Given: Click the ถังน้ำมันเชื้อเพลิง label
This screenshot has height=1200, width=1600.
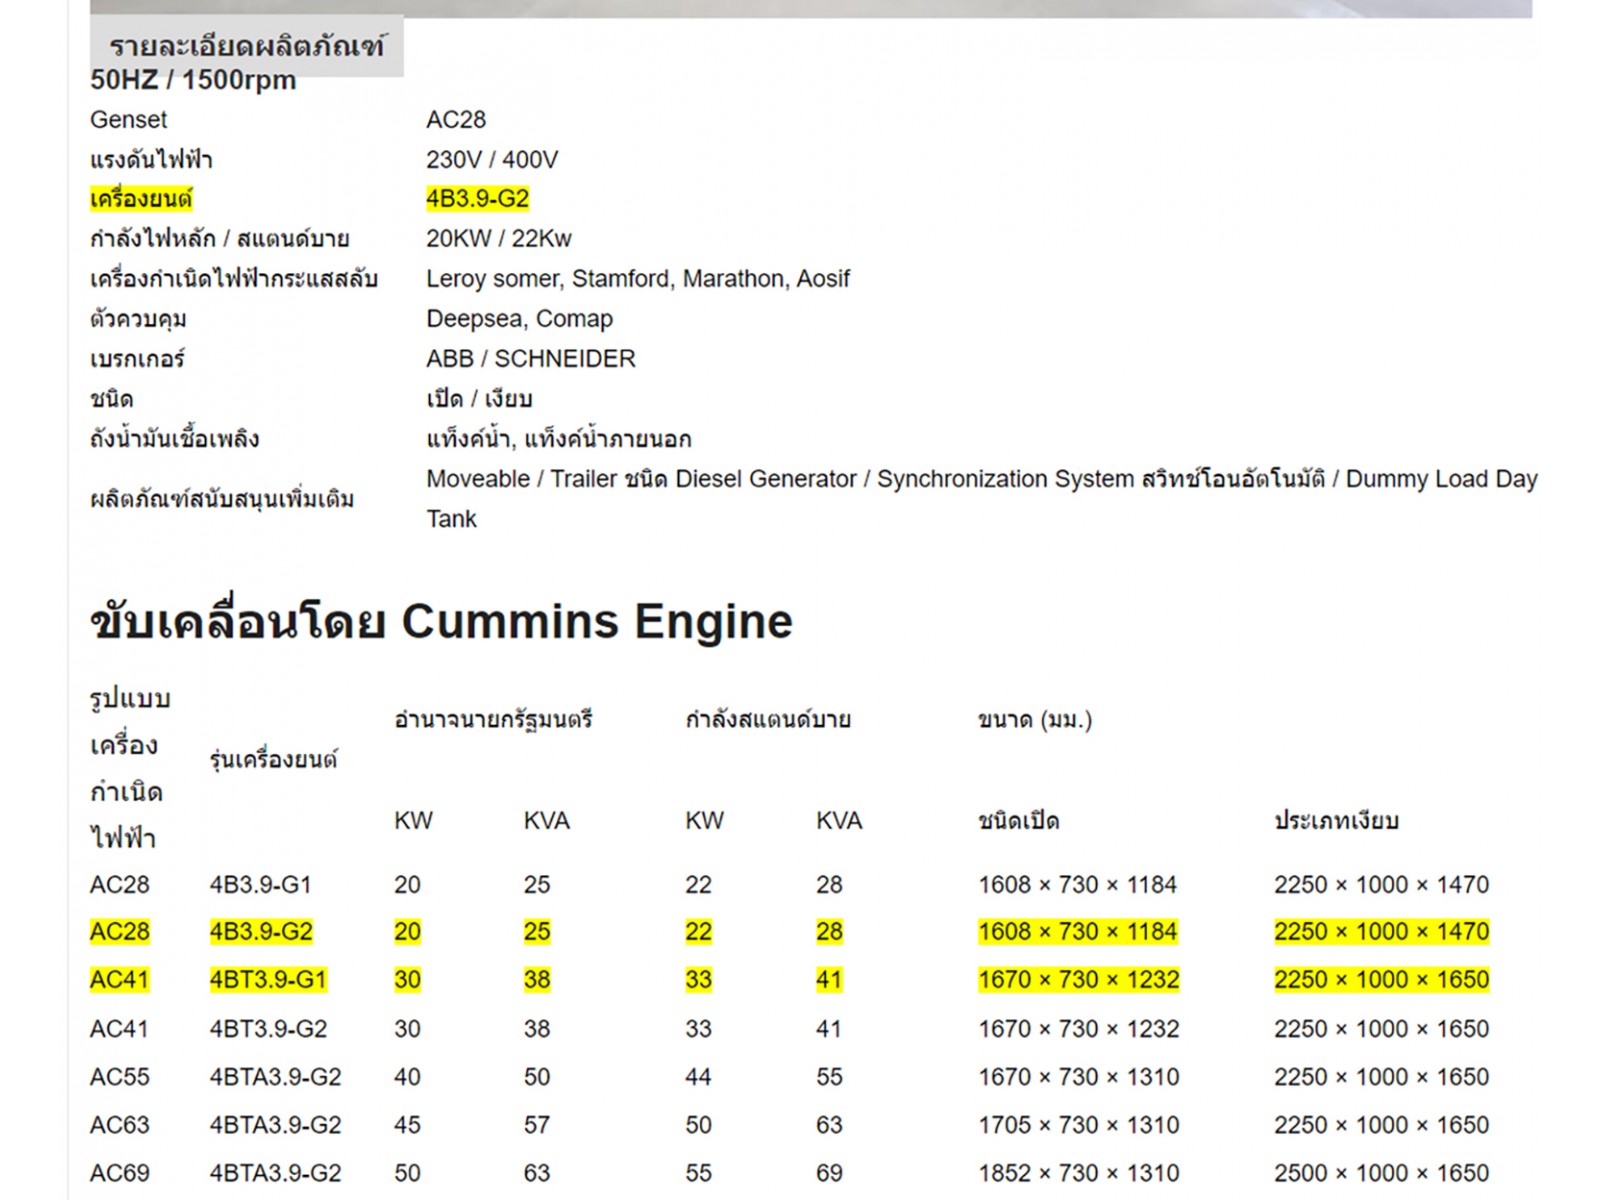Looking at the screenshot, I should pyautogui.click(x=174, y=439).
